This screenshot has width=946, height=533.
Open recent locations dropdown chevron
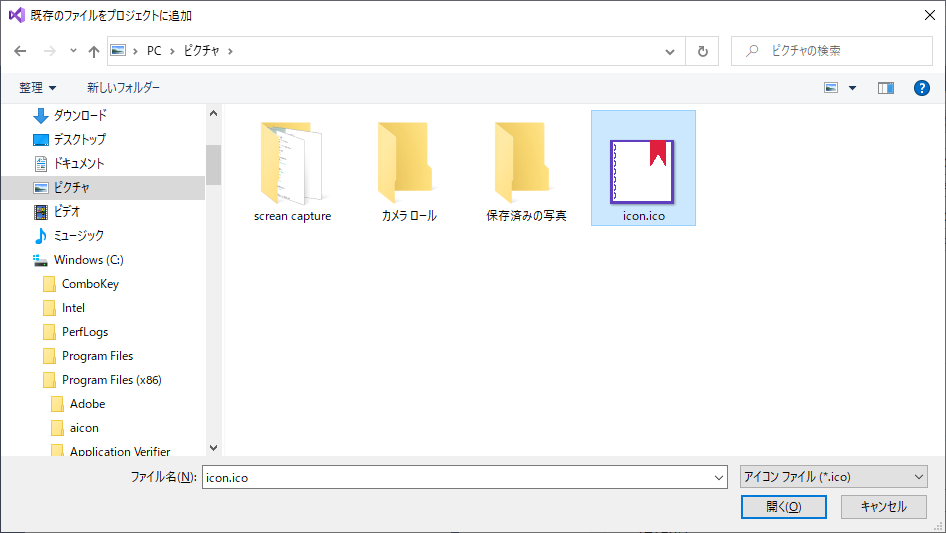73,51
